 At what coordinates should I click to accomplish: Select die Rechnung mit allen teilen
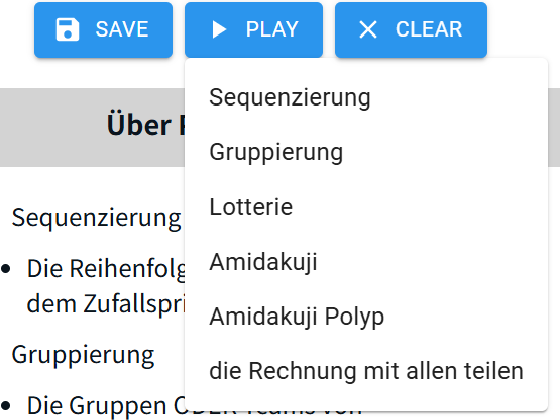coord(366,371)
